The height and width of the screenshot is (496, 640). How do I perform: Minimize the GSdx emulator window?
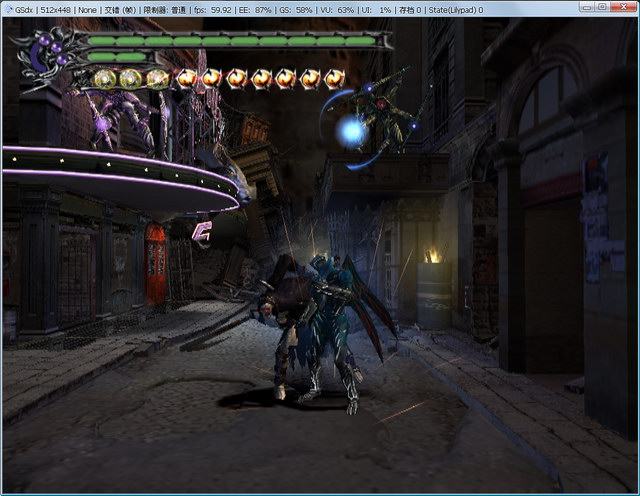tap(587, 7)
